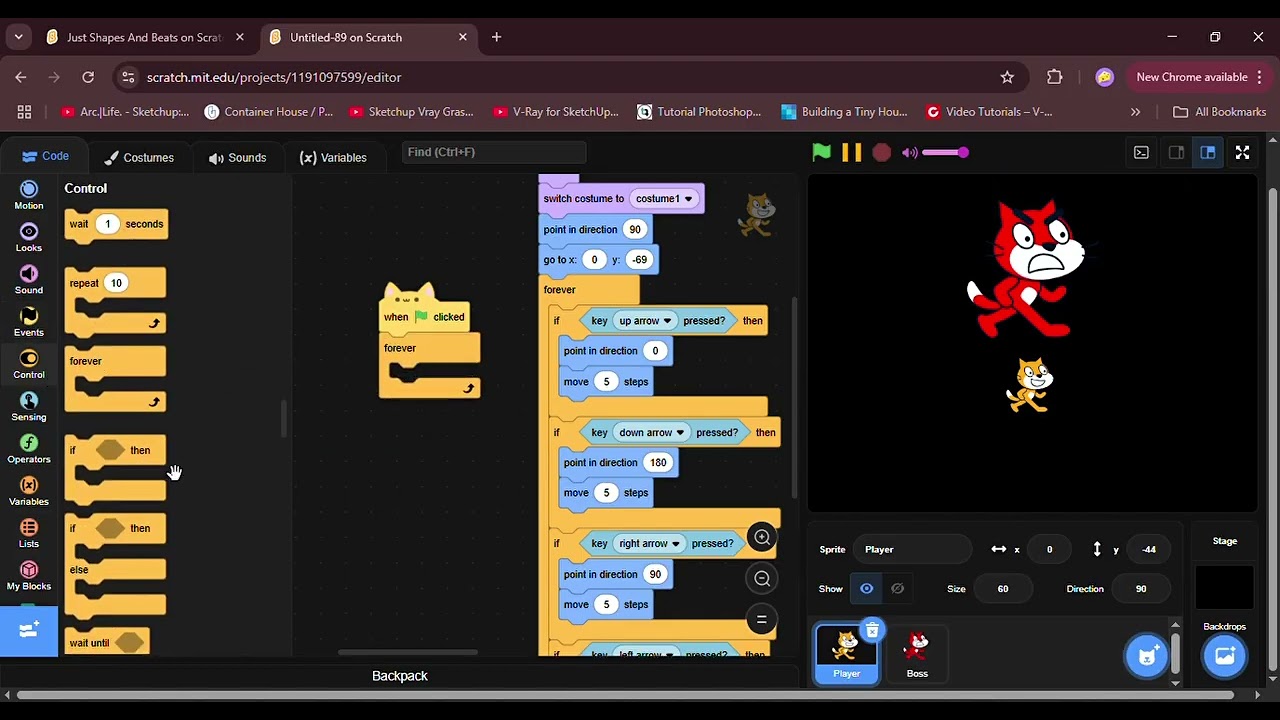
Task: Select the Control block category
Action: [x=29, y=364]
